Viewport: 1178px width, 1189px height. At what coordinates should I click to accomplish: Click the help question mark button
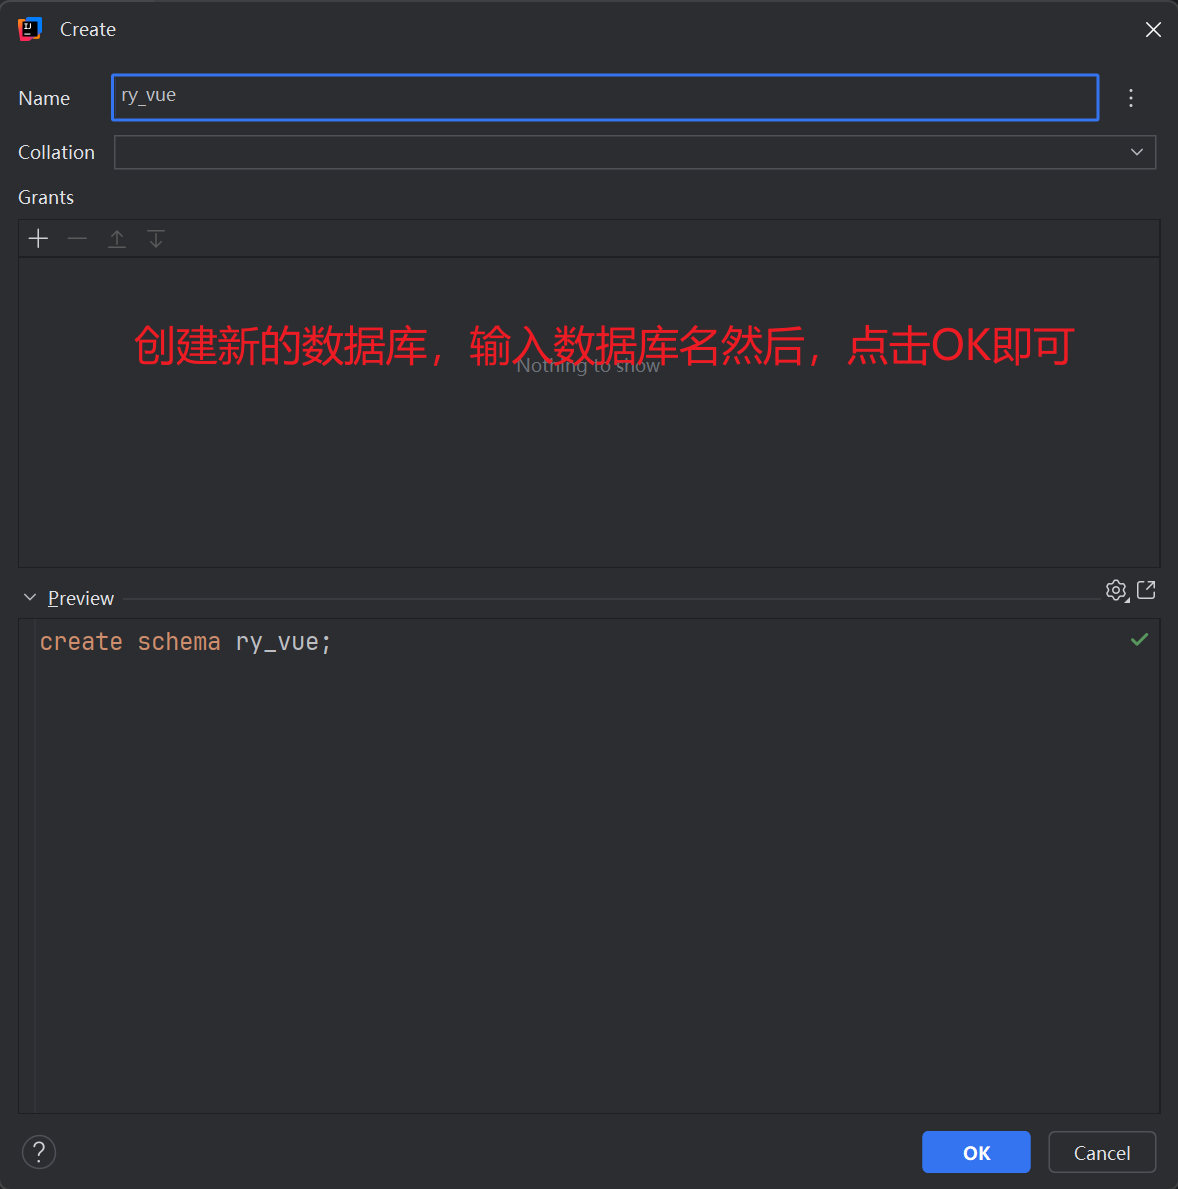pyautogui.click(x=38, y=1152)
